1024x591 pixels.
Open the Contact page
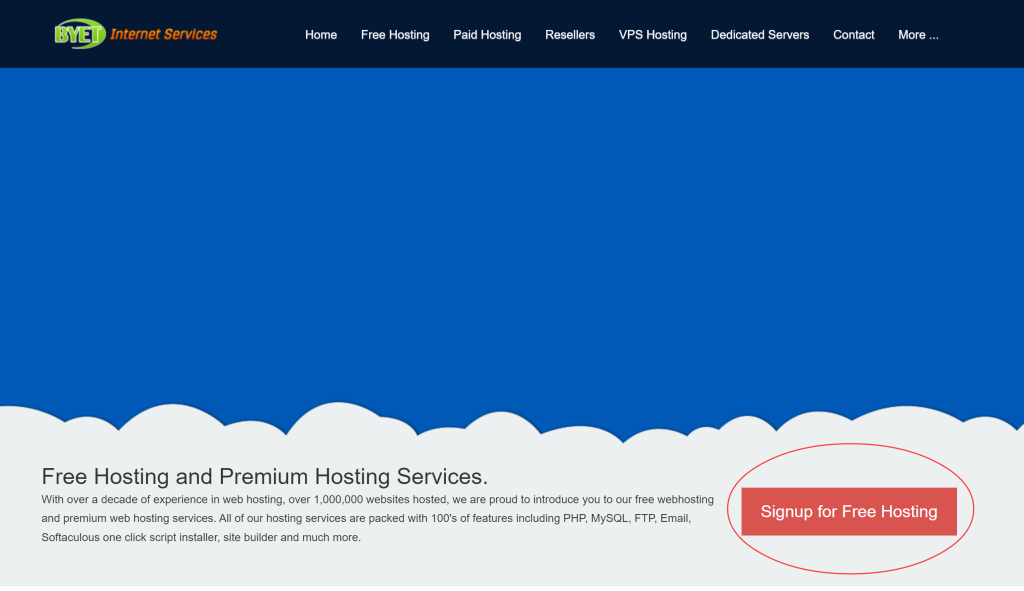tap(854, 35)
